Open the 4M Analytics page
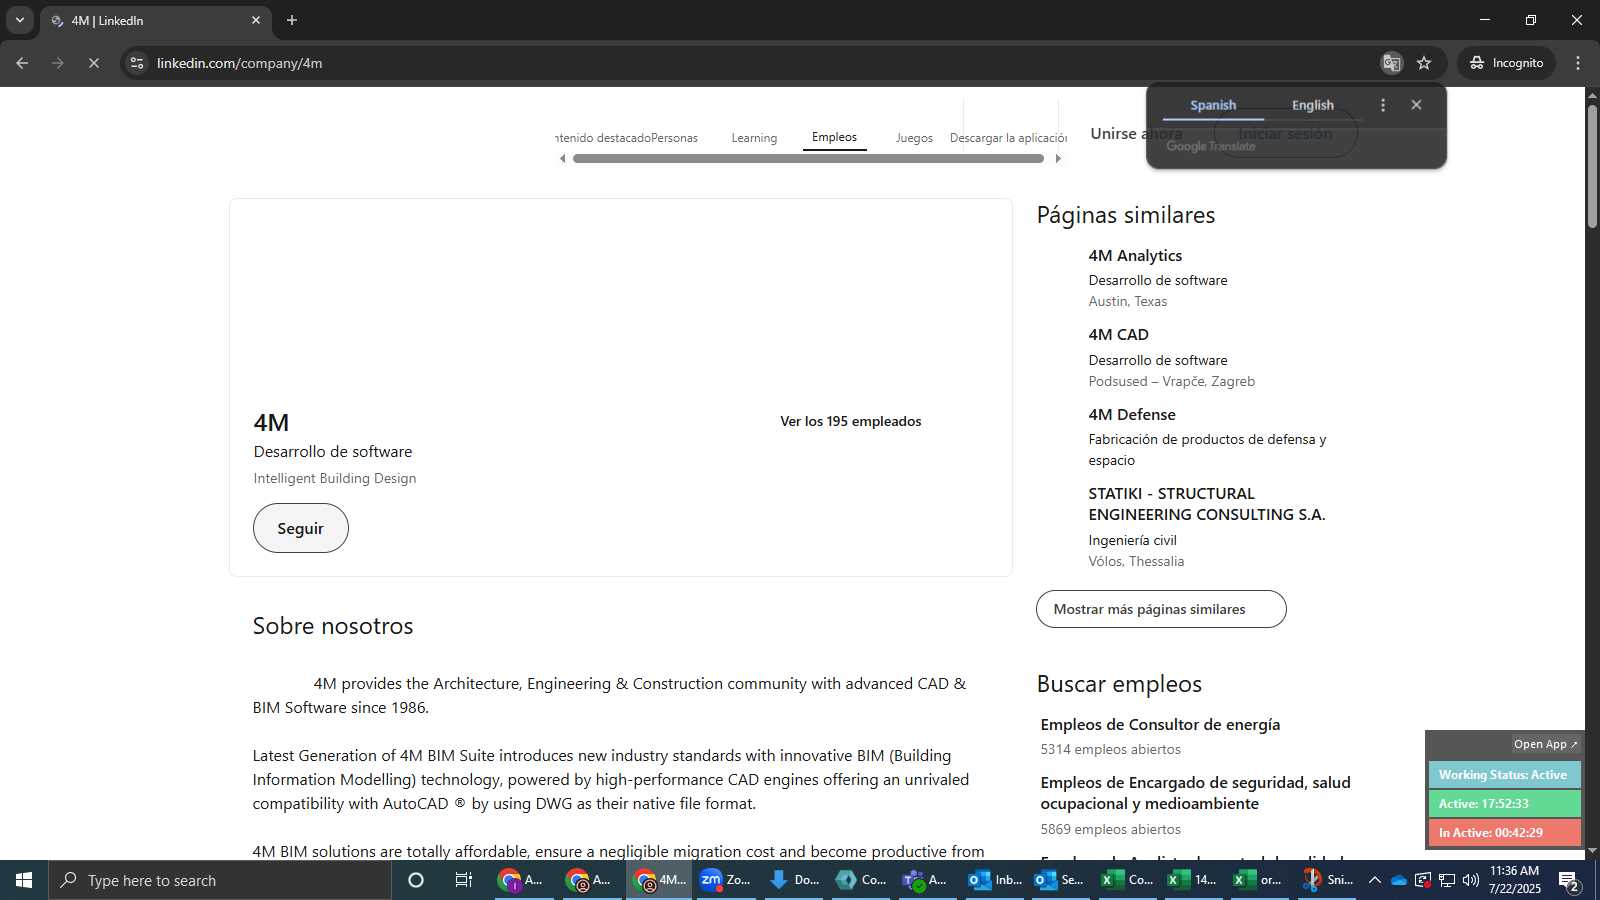Screen dimensions: 1600x900 click(1135, 256)
